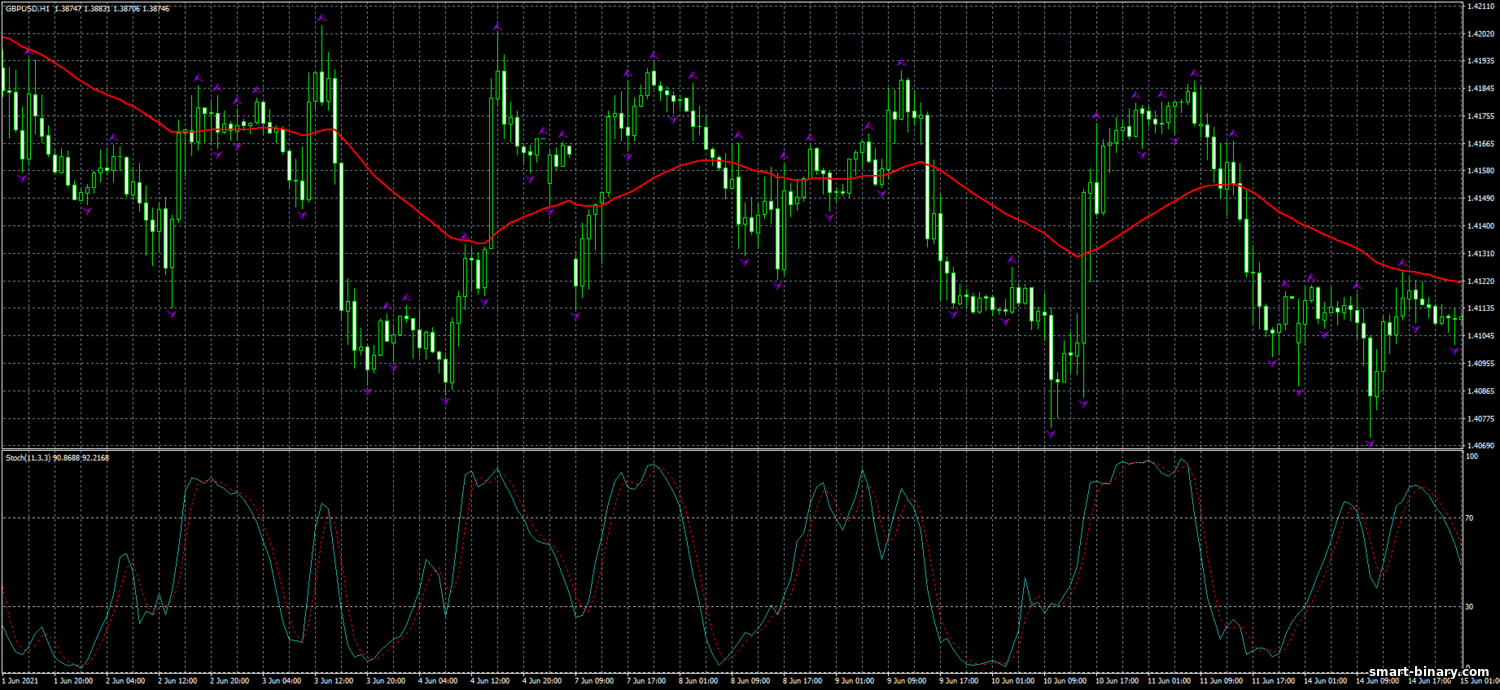
Task: Click the 4 Jun 12:00 time label
Action: point(489,681)
